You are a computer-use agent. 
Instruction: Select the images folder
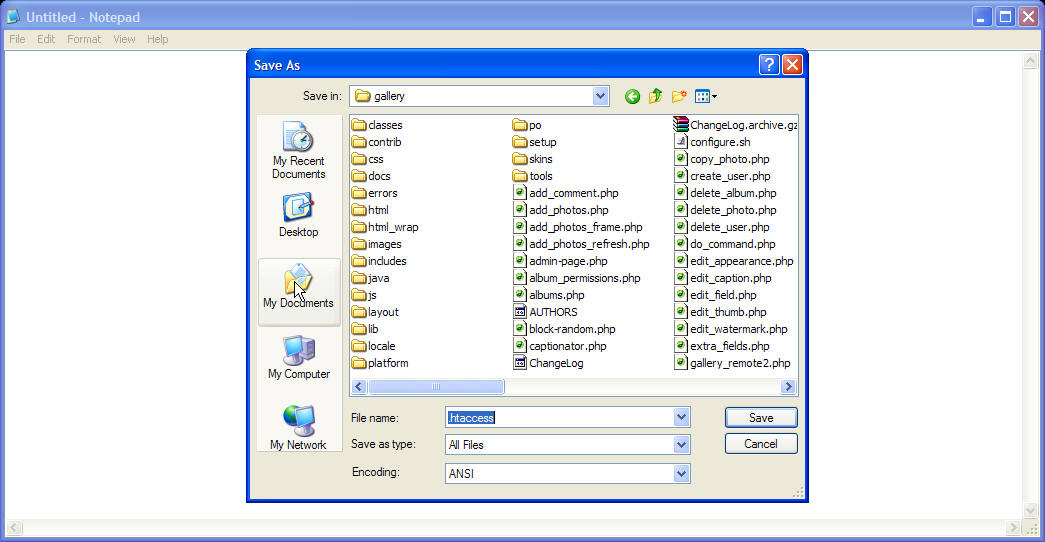point(377,244)
